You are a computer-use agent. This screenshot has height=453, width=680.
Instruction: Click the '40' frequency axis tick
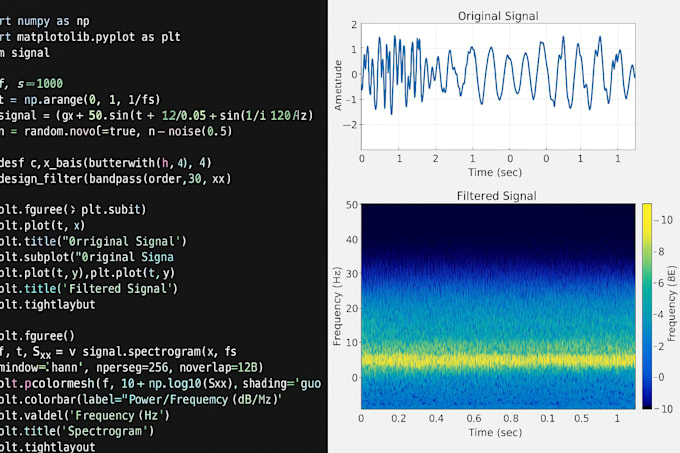[x=352, y=240]
